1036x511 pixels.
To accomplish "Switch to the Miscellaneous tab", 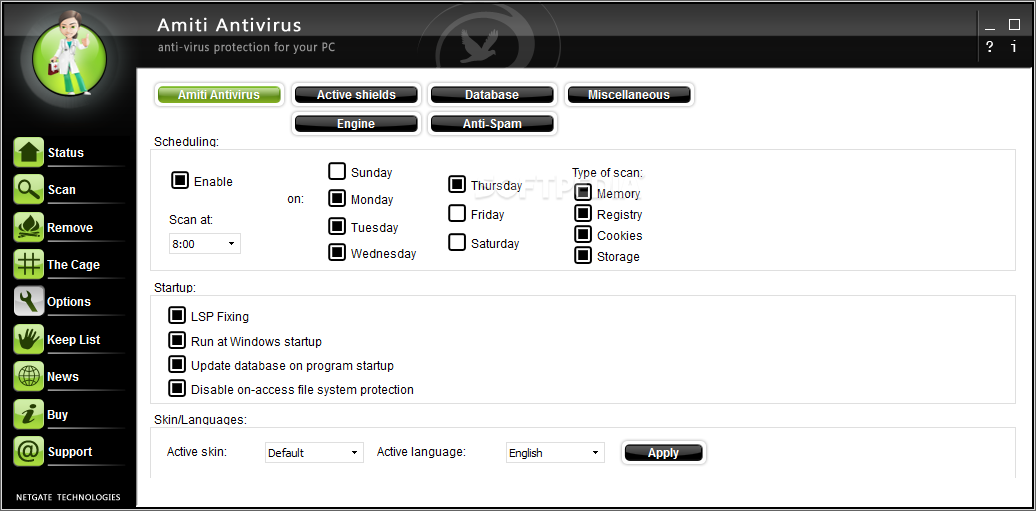I will [629, 95].
